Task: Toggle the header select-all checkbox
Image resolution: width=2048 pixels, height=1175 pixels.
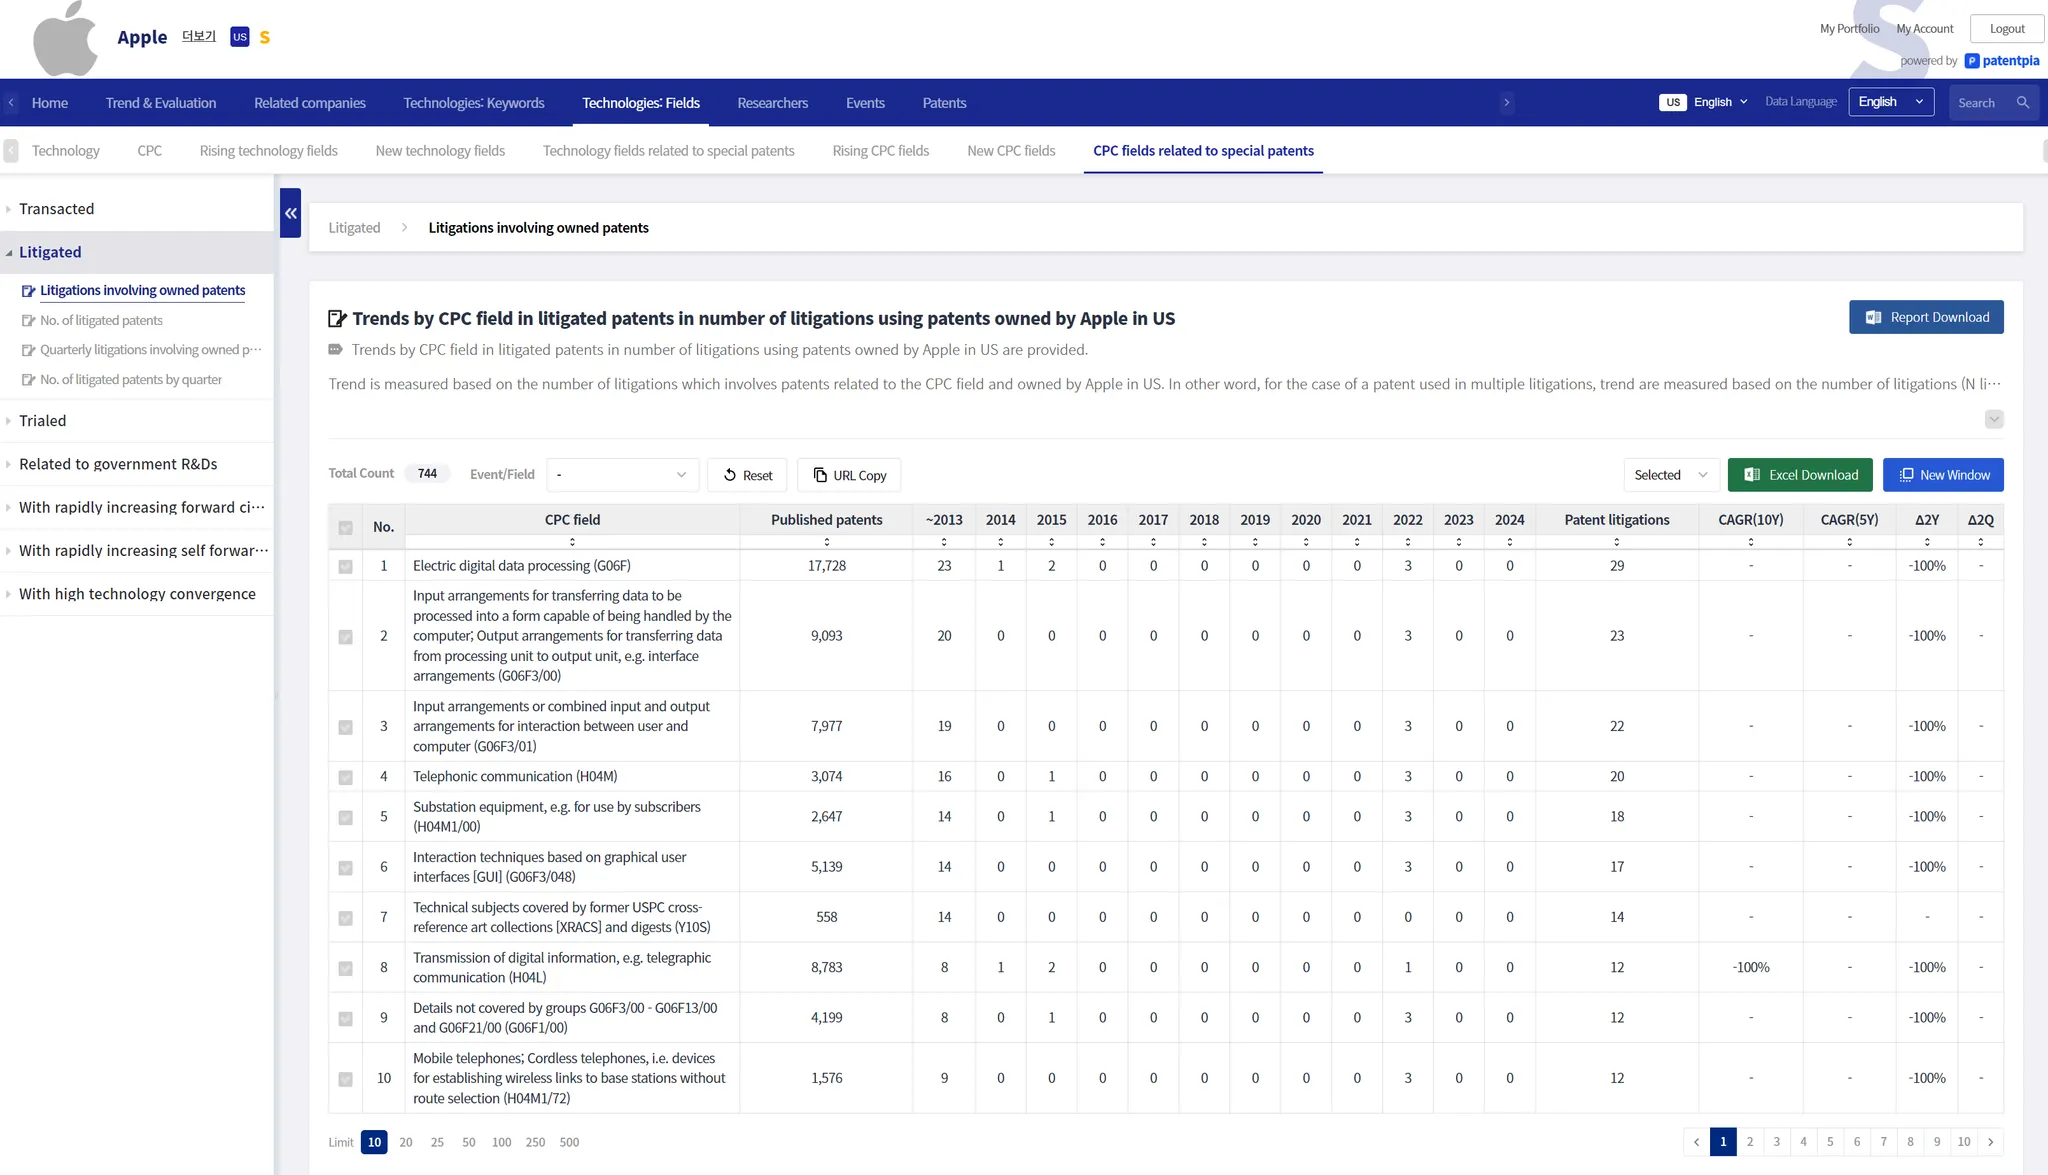Action: coord(345,527)
